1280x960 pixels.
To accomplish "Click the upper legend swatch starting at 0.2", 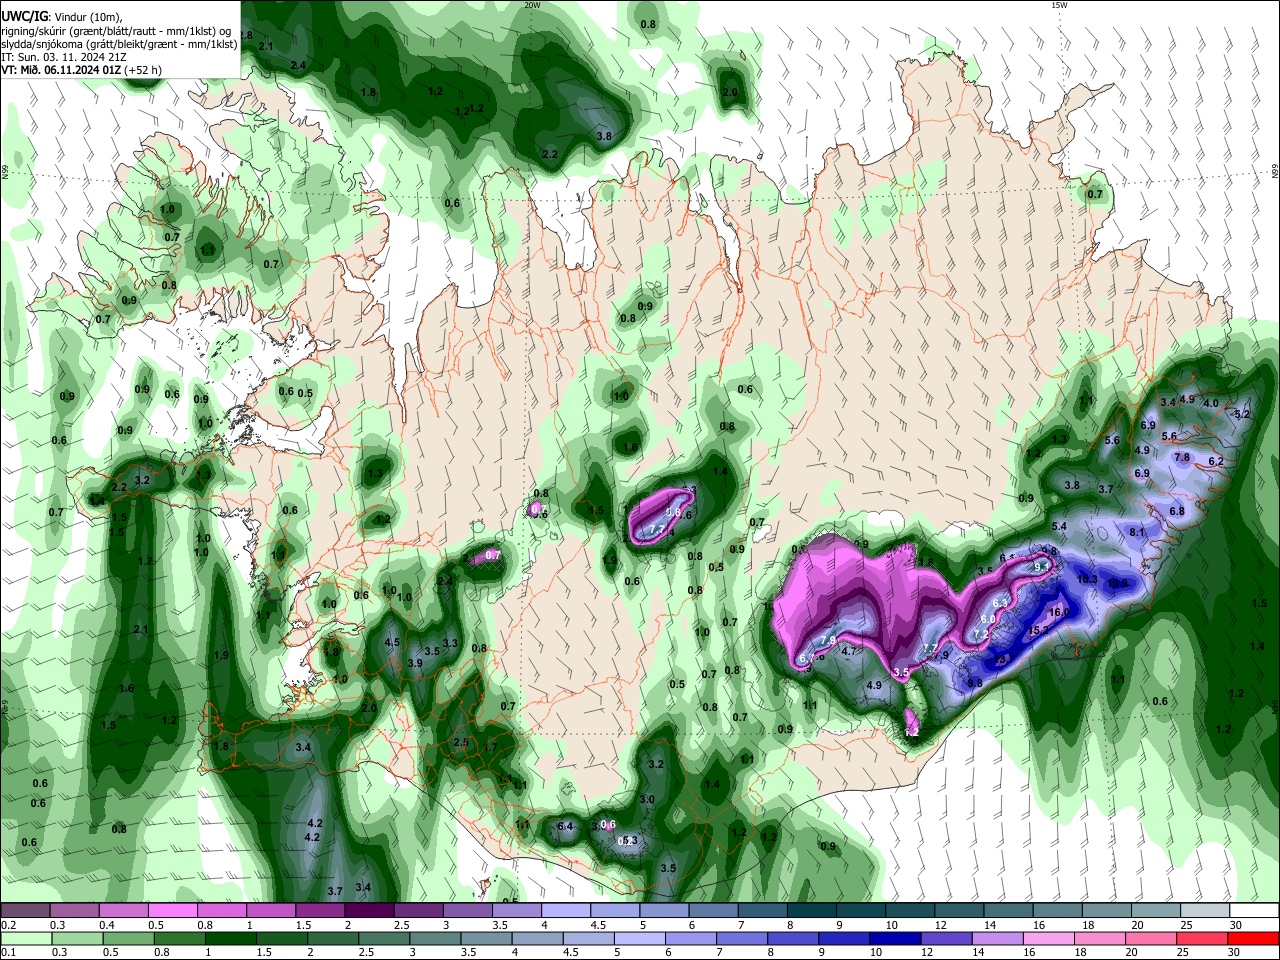I will coord(26,911).
